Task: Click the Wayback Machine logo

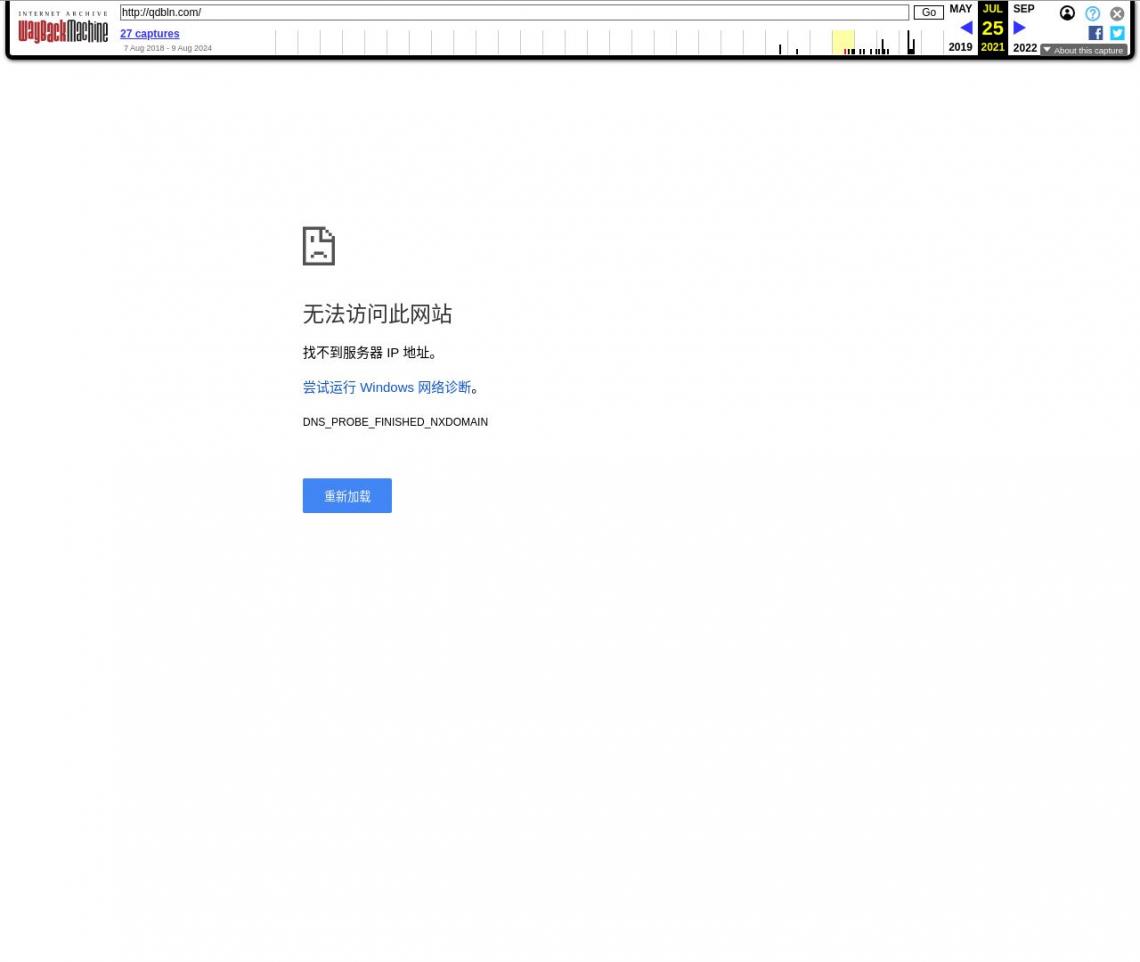Action: click(x=62, y=28)
